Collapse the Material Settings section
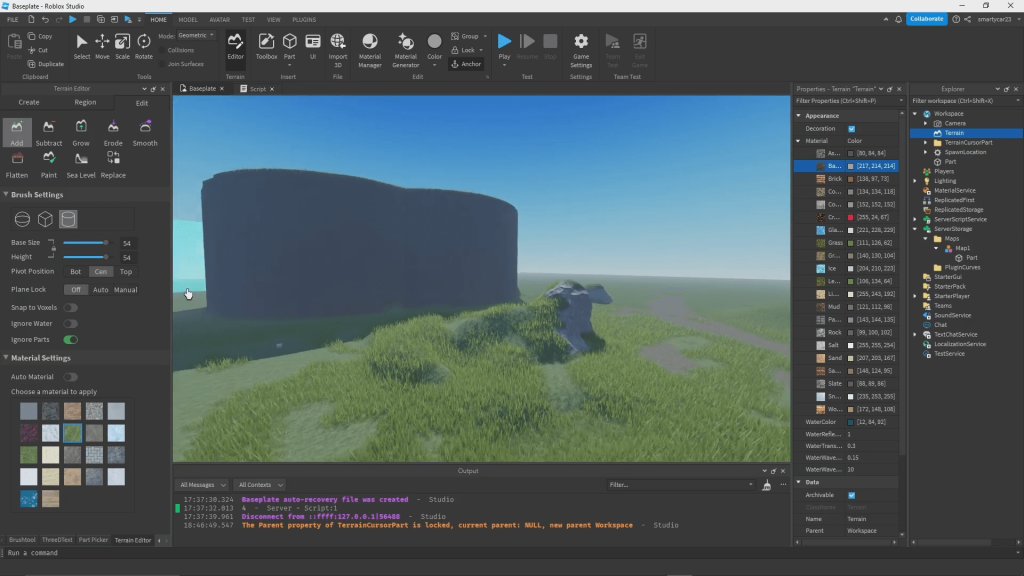Screen dimensions: 1024x576 coord(6,358)
